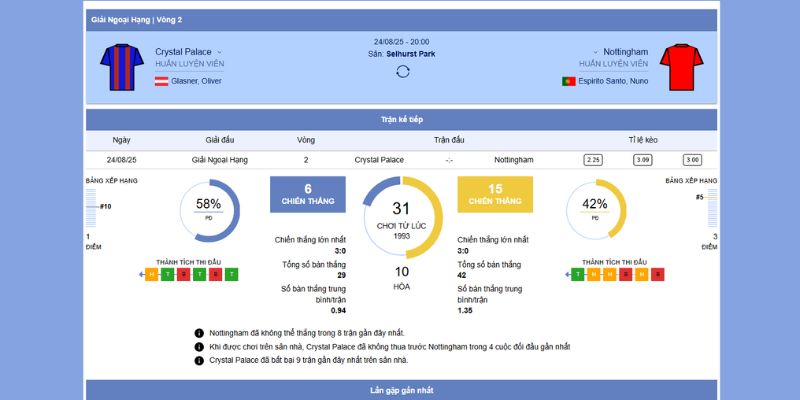The width and height of the screenshot is (800, 400).
Task: Click the left arrow beside Nottingham's form
Action: point(566,273)
